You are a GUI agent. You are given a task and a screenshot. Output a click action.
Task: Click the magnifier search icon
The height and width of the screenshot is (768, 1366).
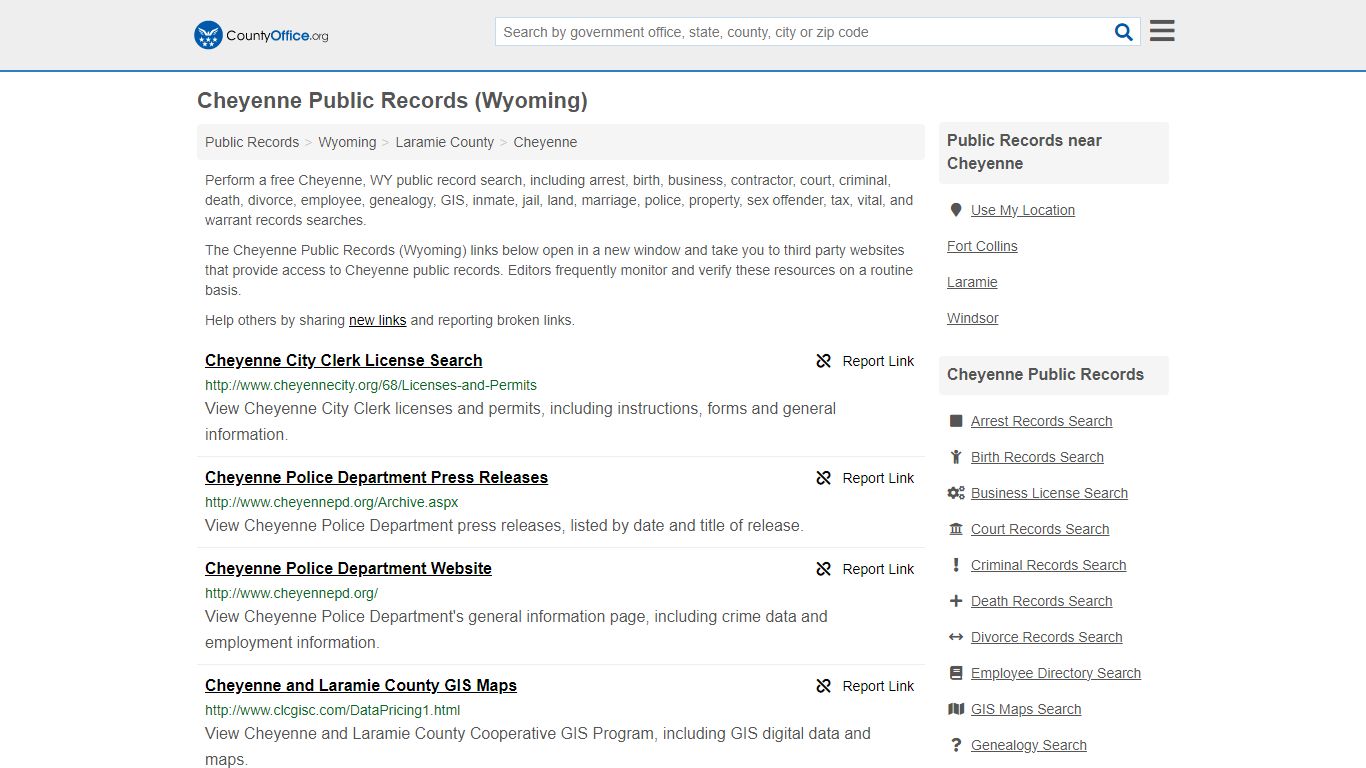pyautogui.click(x=1124, y=32)
